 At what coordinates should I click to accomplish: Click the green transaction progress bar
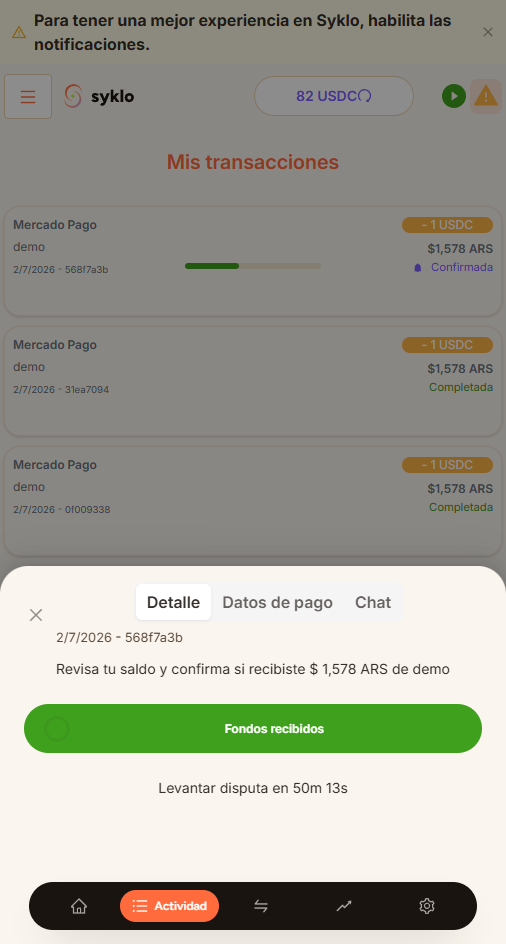click(x=253, y=266)
